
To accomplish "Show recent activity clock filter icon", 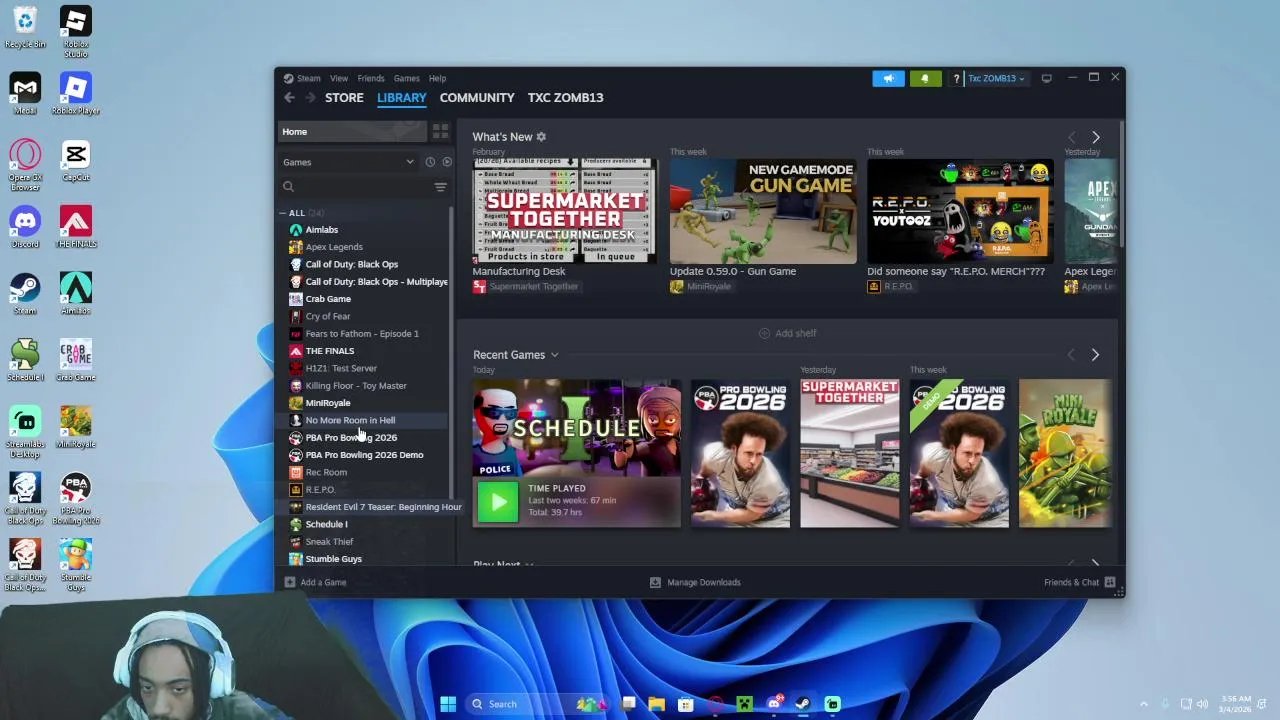I will [x=430, y=162].
